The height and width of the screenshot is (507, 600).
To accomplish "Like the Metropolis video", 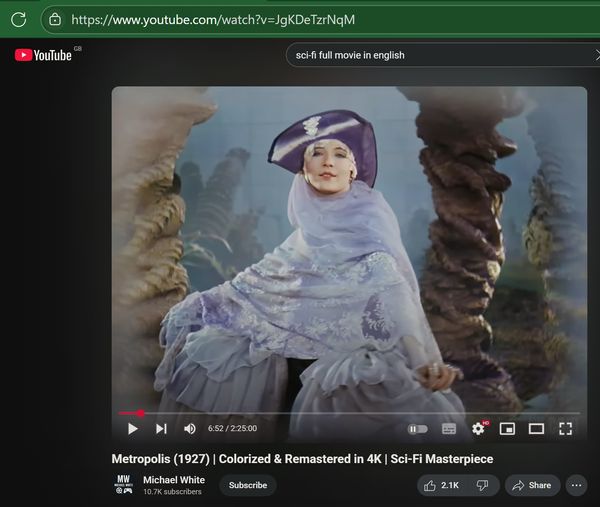I will pyautogui.click(x=440, y=485).
